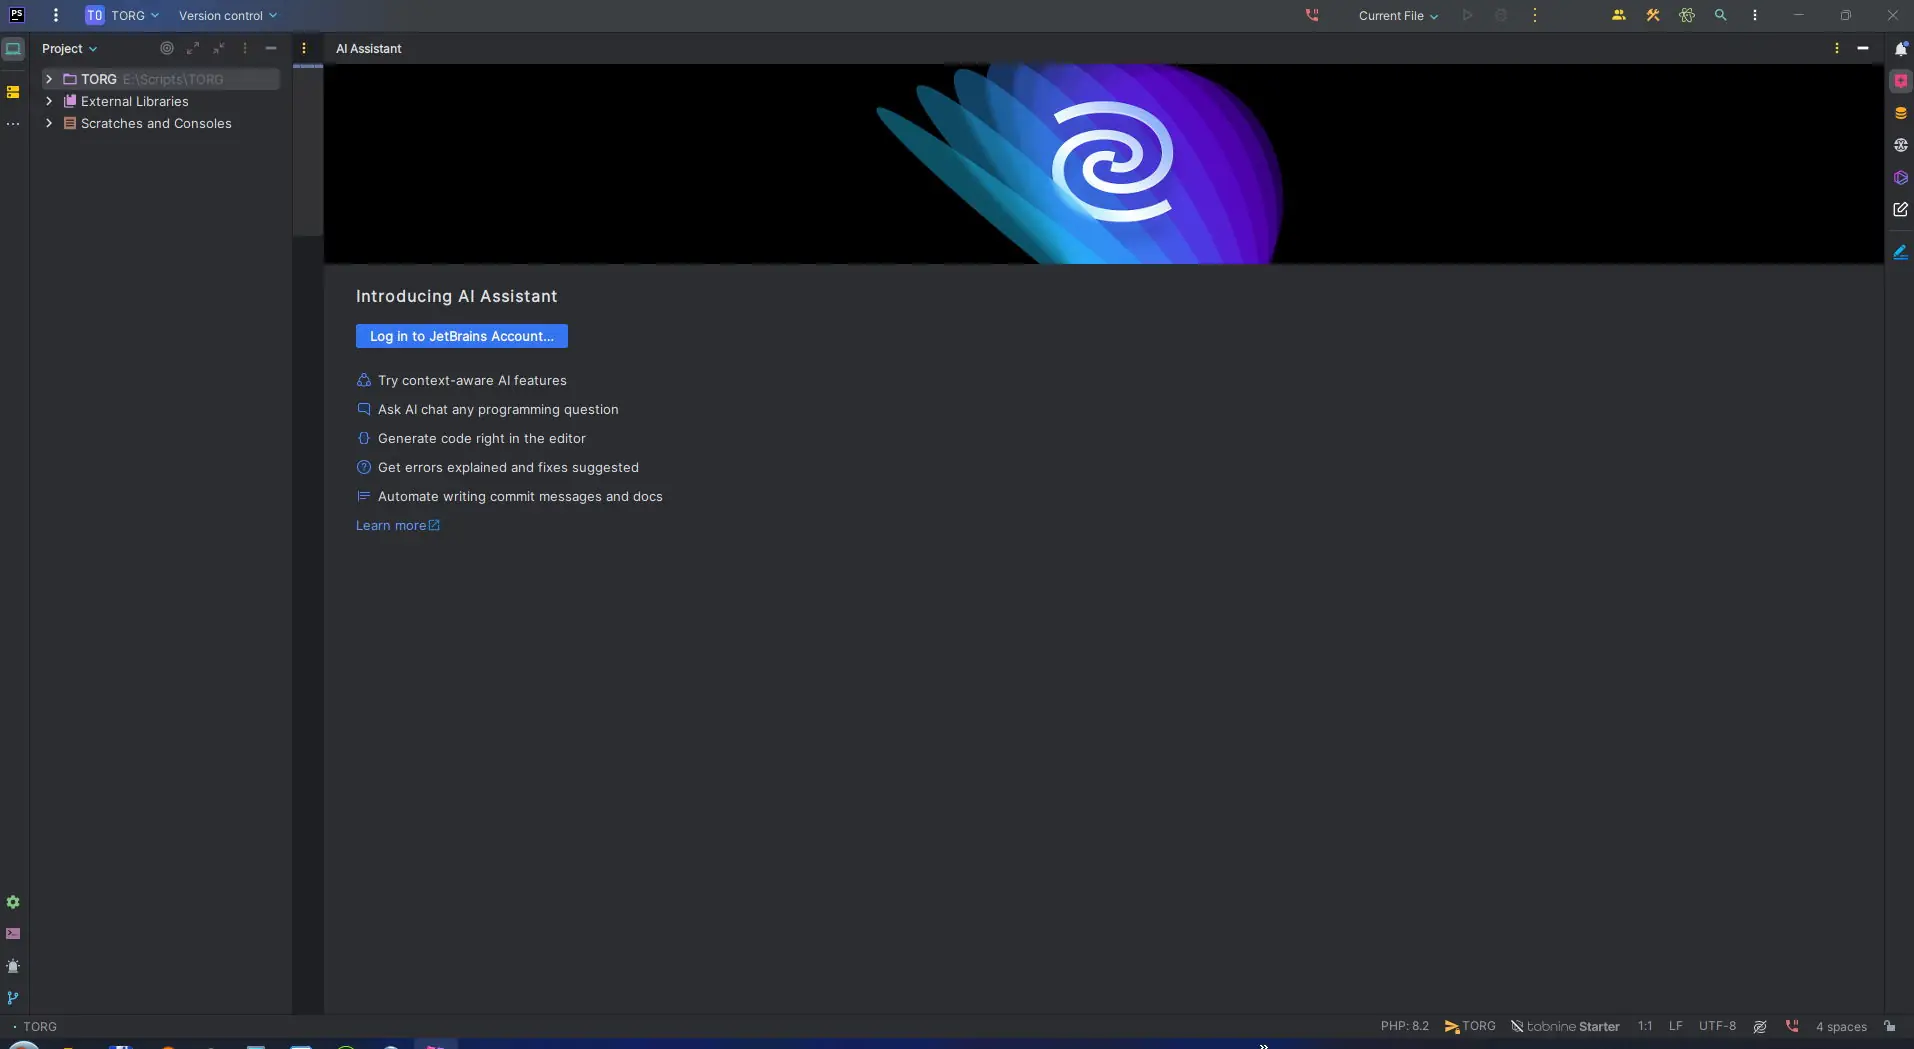1914x1049 pixels.
Task: Open More Actions next to Debug button
Action: point(1535,15)
